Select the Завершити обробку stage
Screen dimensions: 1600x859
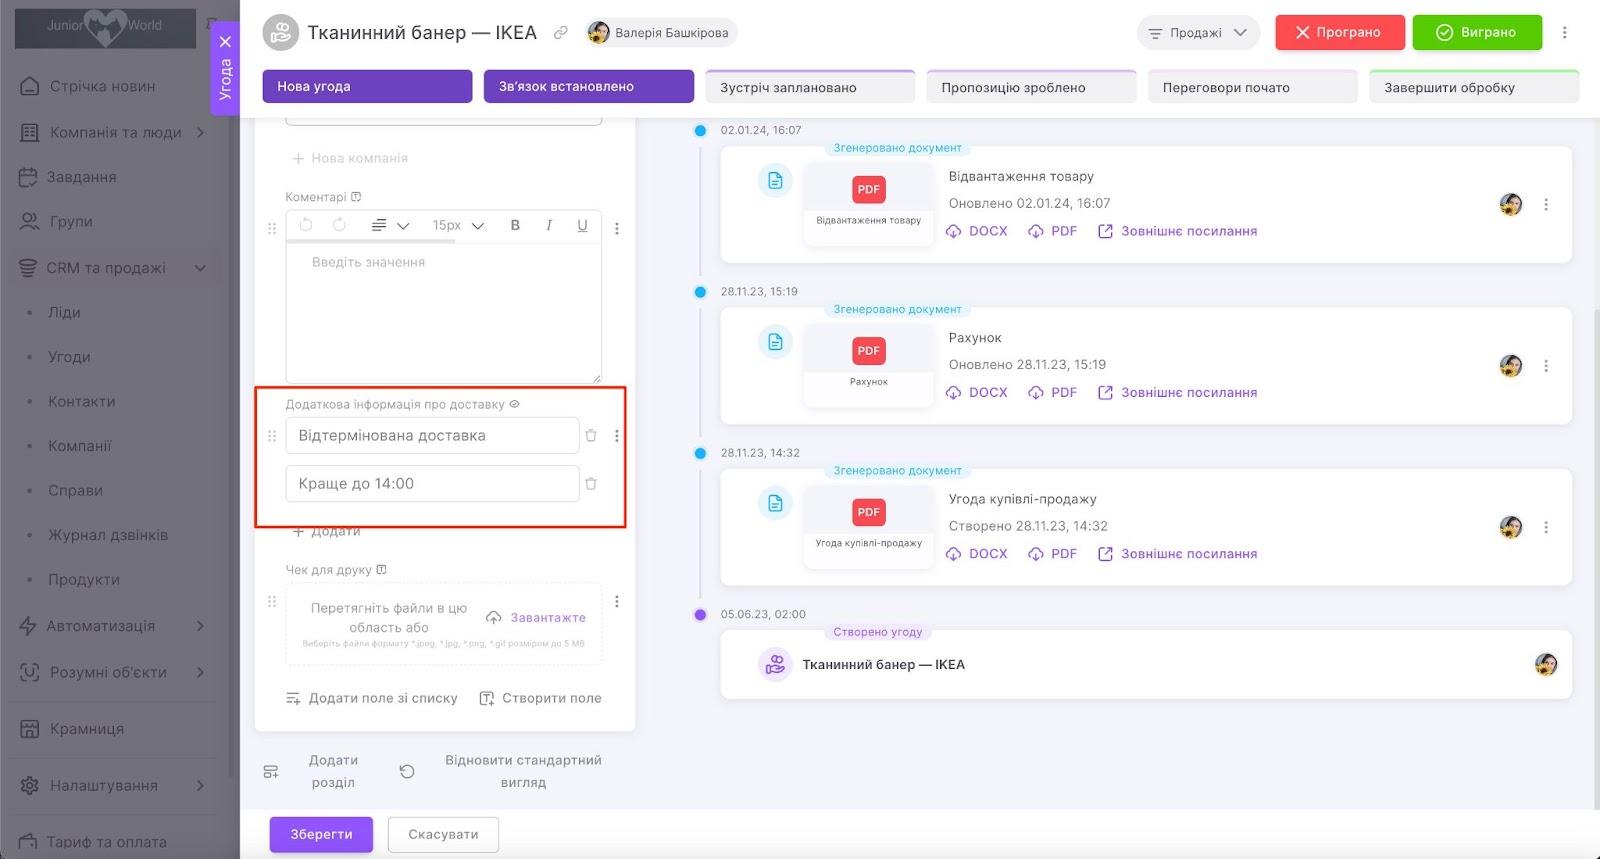(1474, 87)
